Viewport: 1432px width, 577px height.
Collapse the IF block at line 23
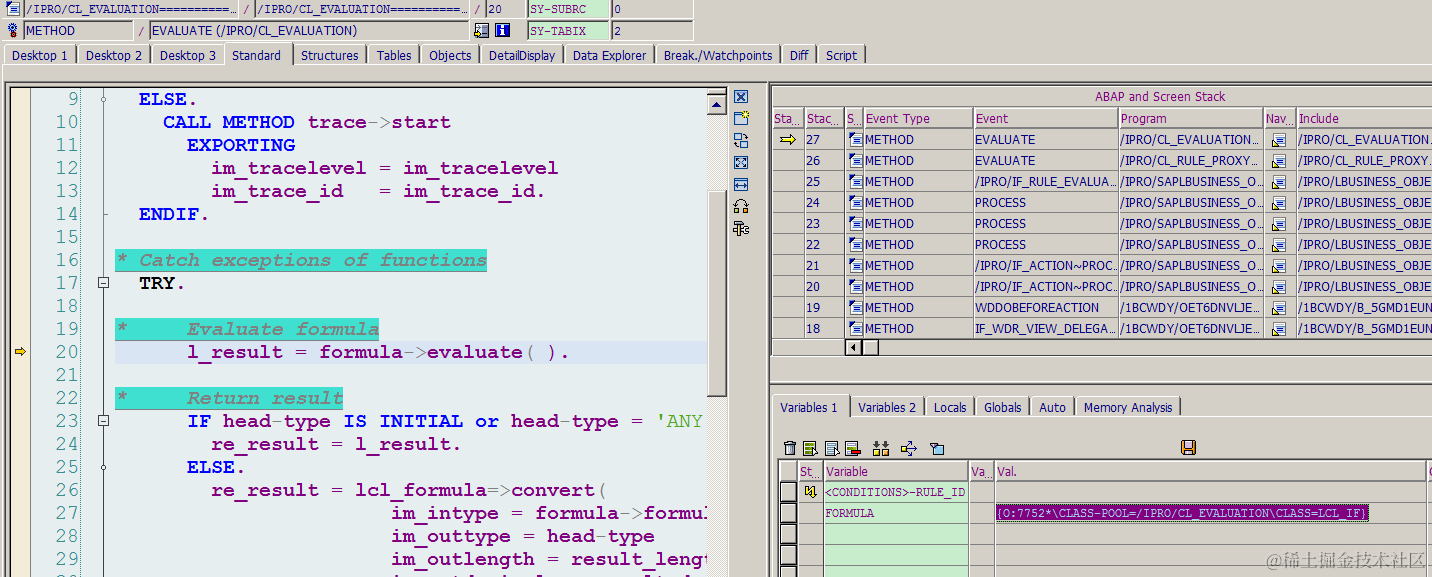point(103,421)
